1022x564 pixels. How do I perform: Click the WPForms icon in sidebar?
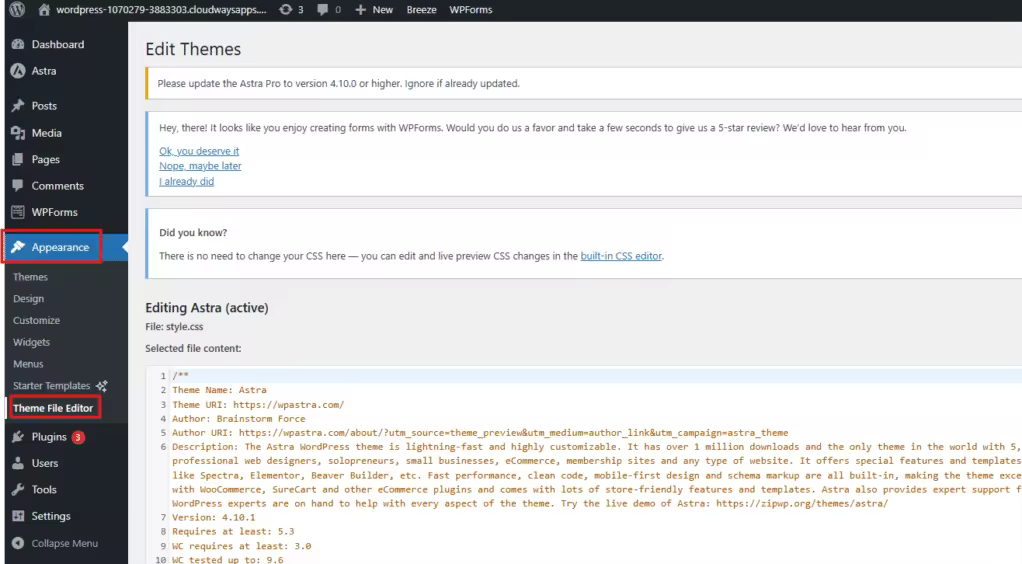click(x=18, y=212)
